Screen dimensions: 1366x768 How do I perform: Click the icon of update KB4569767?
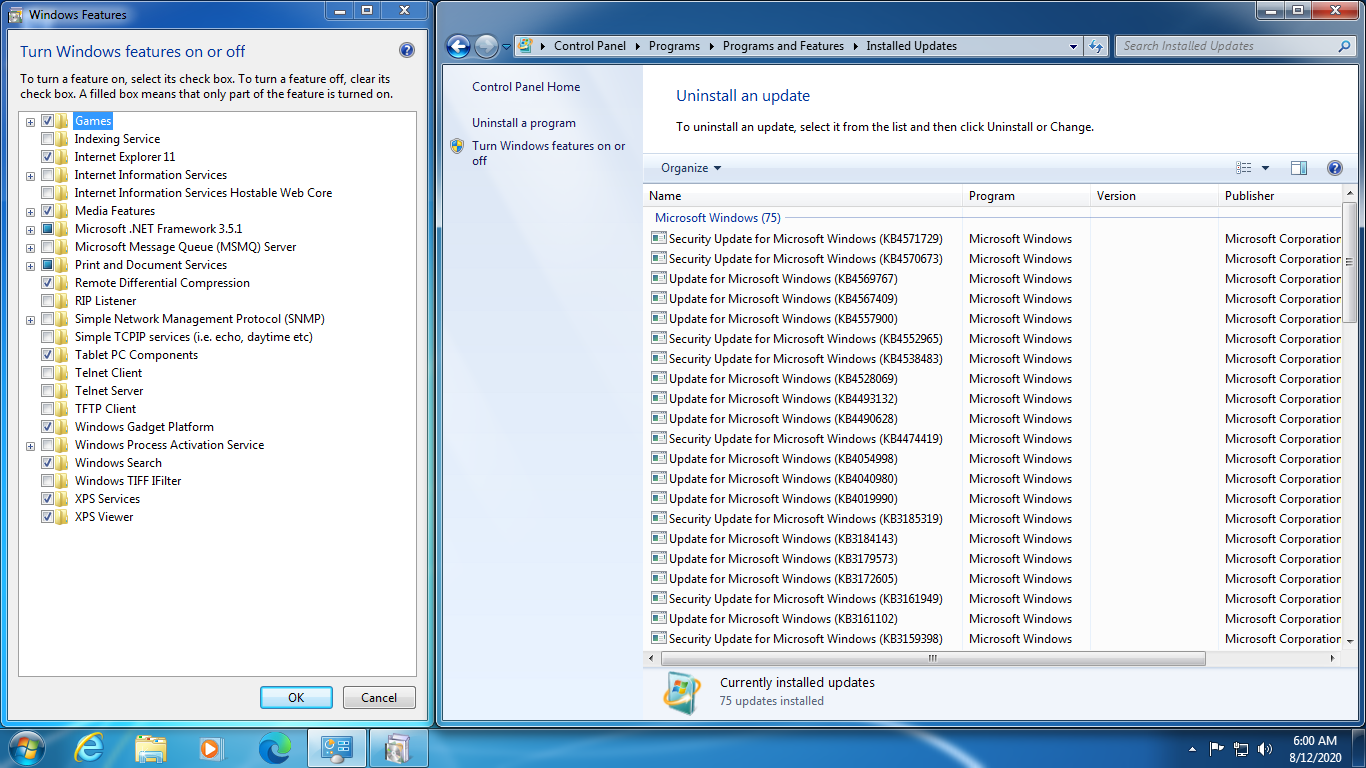(658, 278)
